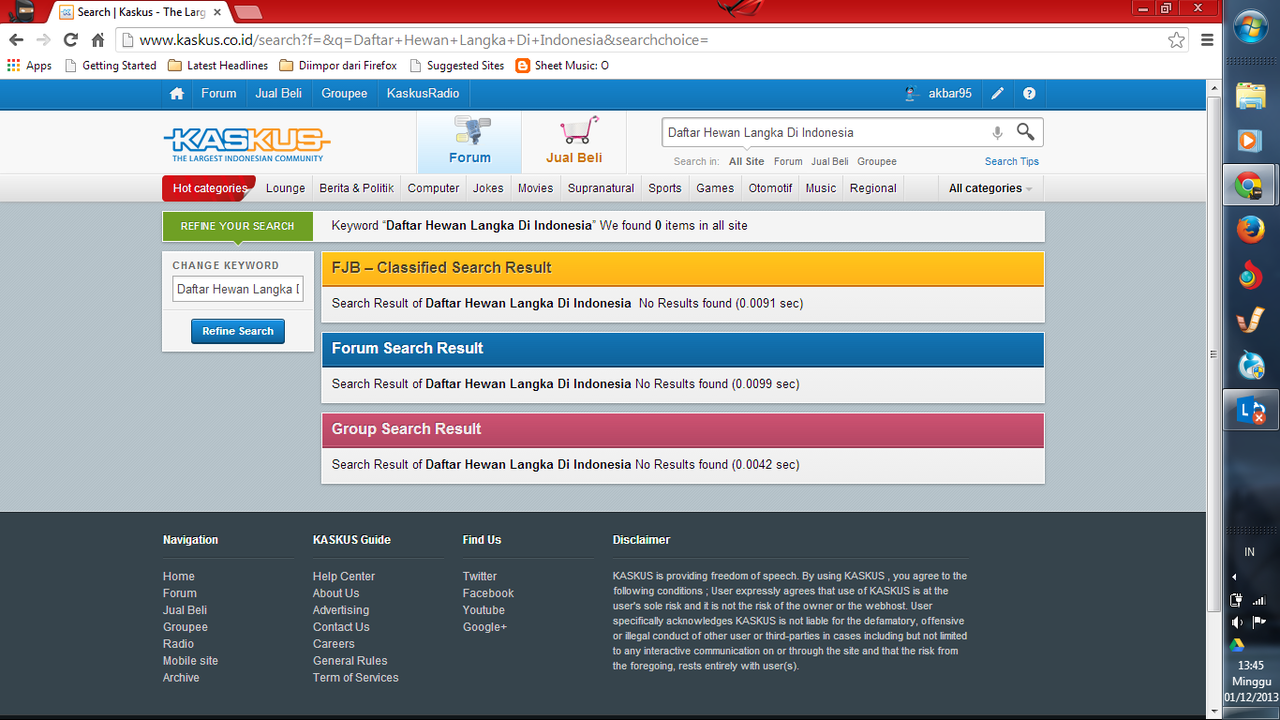Click the Google Drive tray icon
The image size is (1280, 720).
point(1237,645)
